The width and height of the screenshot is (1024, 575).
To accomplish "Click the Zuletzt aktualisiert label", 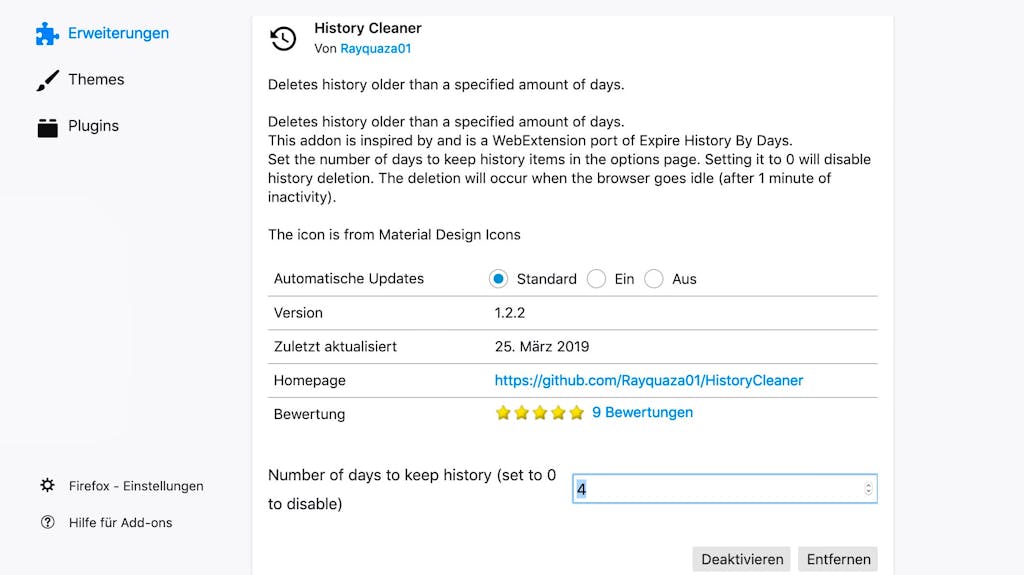I will click(x=335, y=347).
